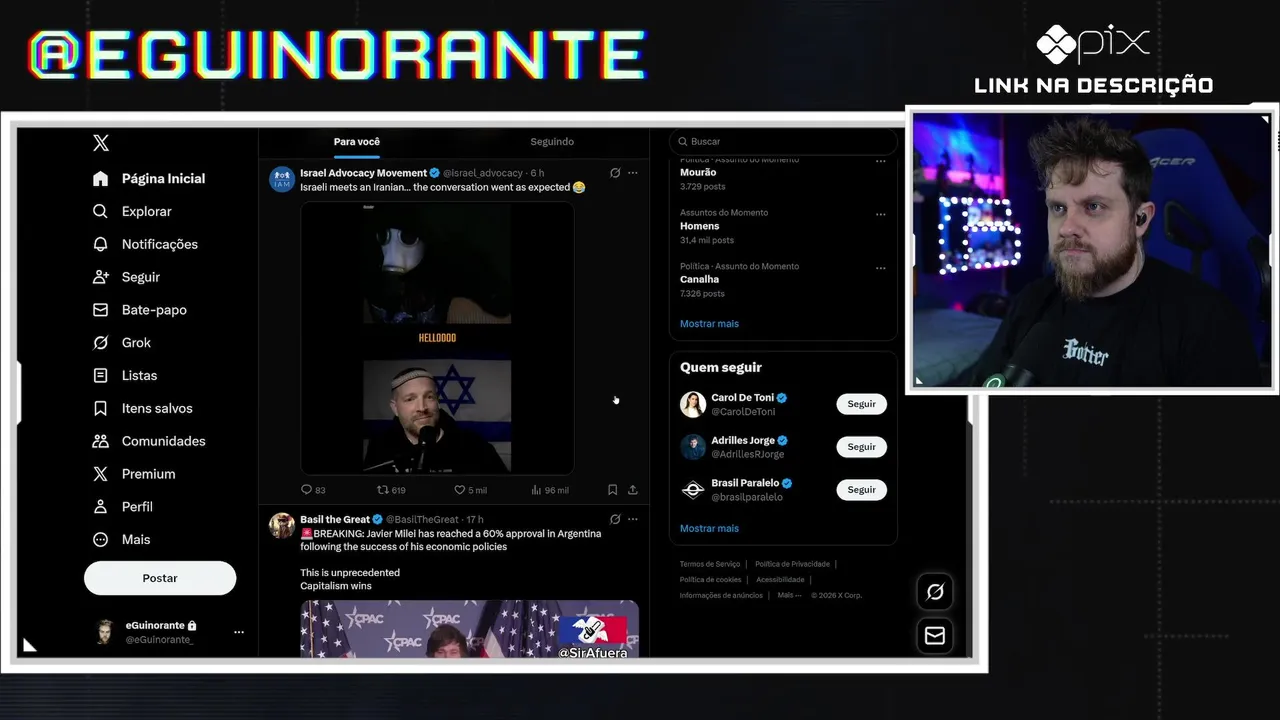1280x720 pixels.
Task: Open more options on Israel Advocacy post
Action: coord(632,173)
